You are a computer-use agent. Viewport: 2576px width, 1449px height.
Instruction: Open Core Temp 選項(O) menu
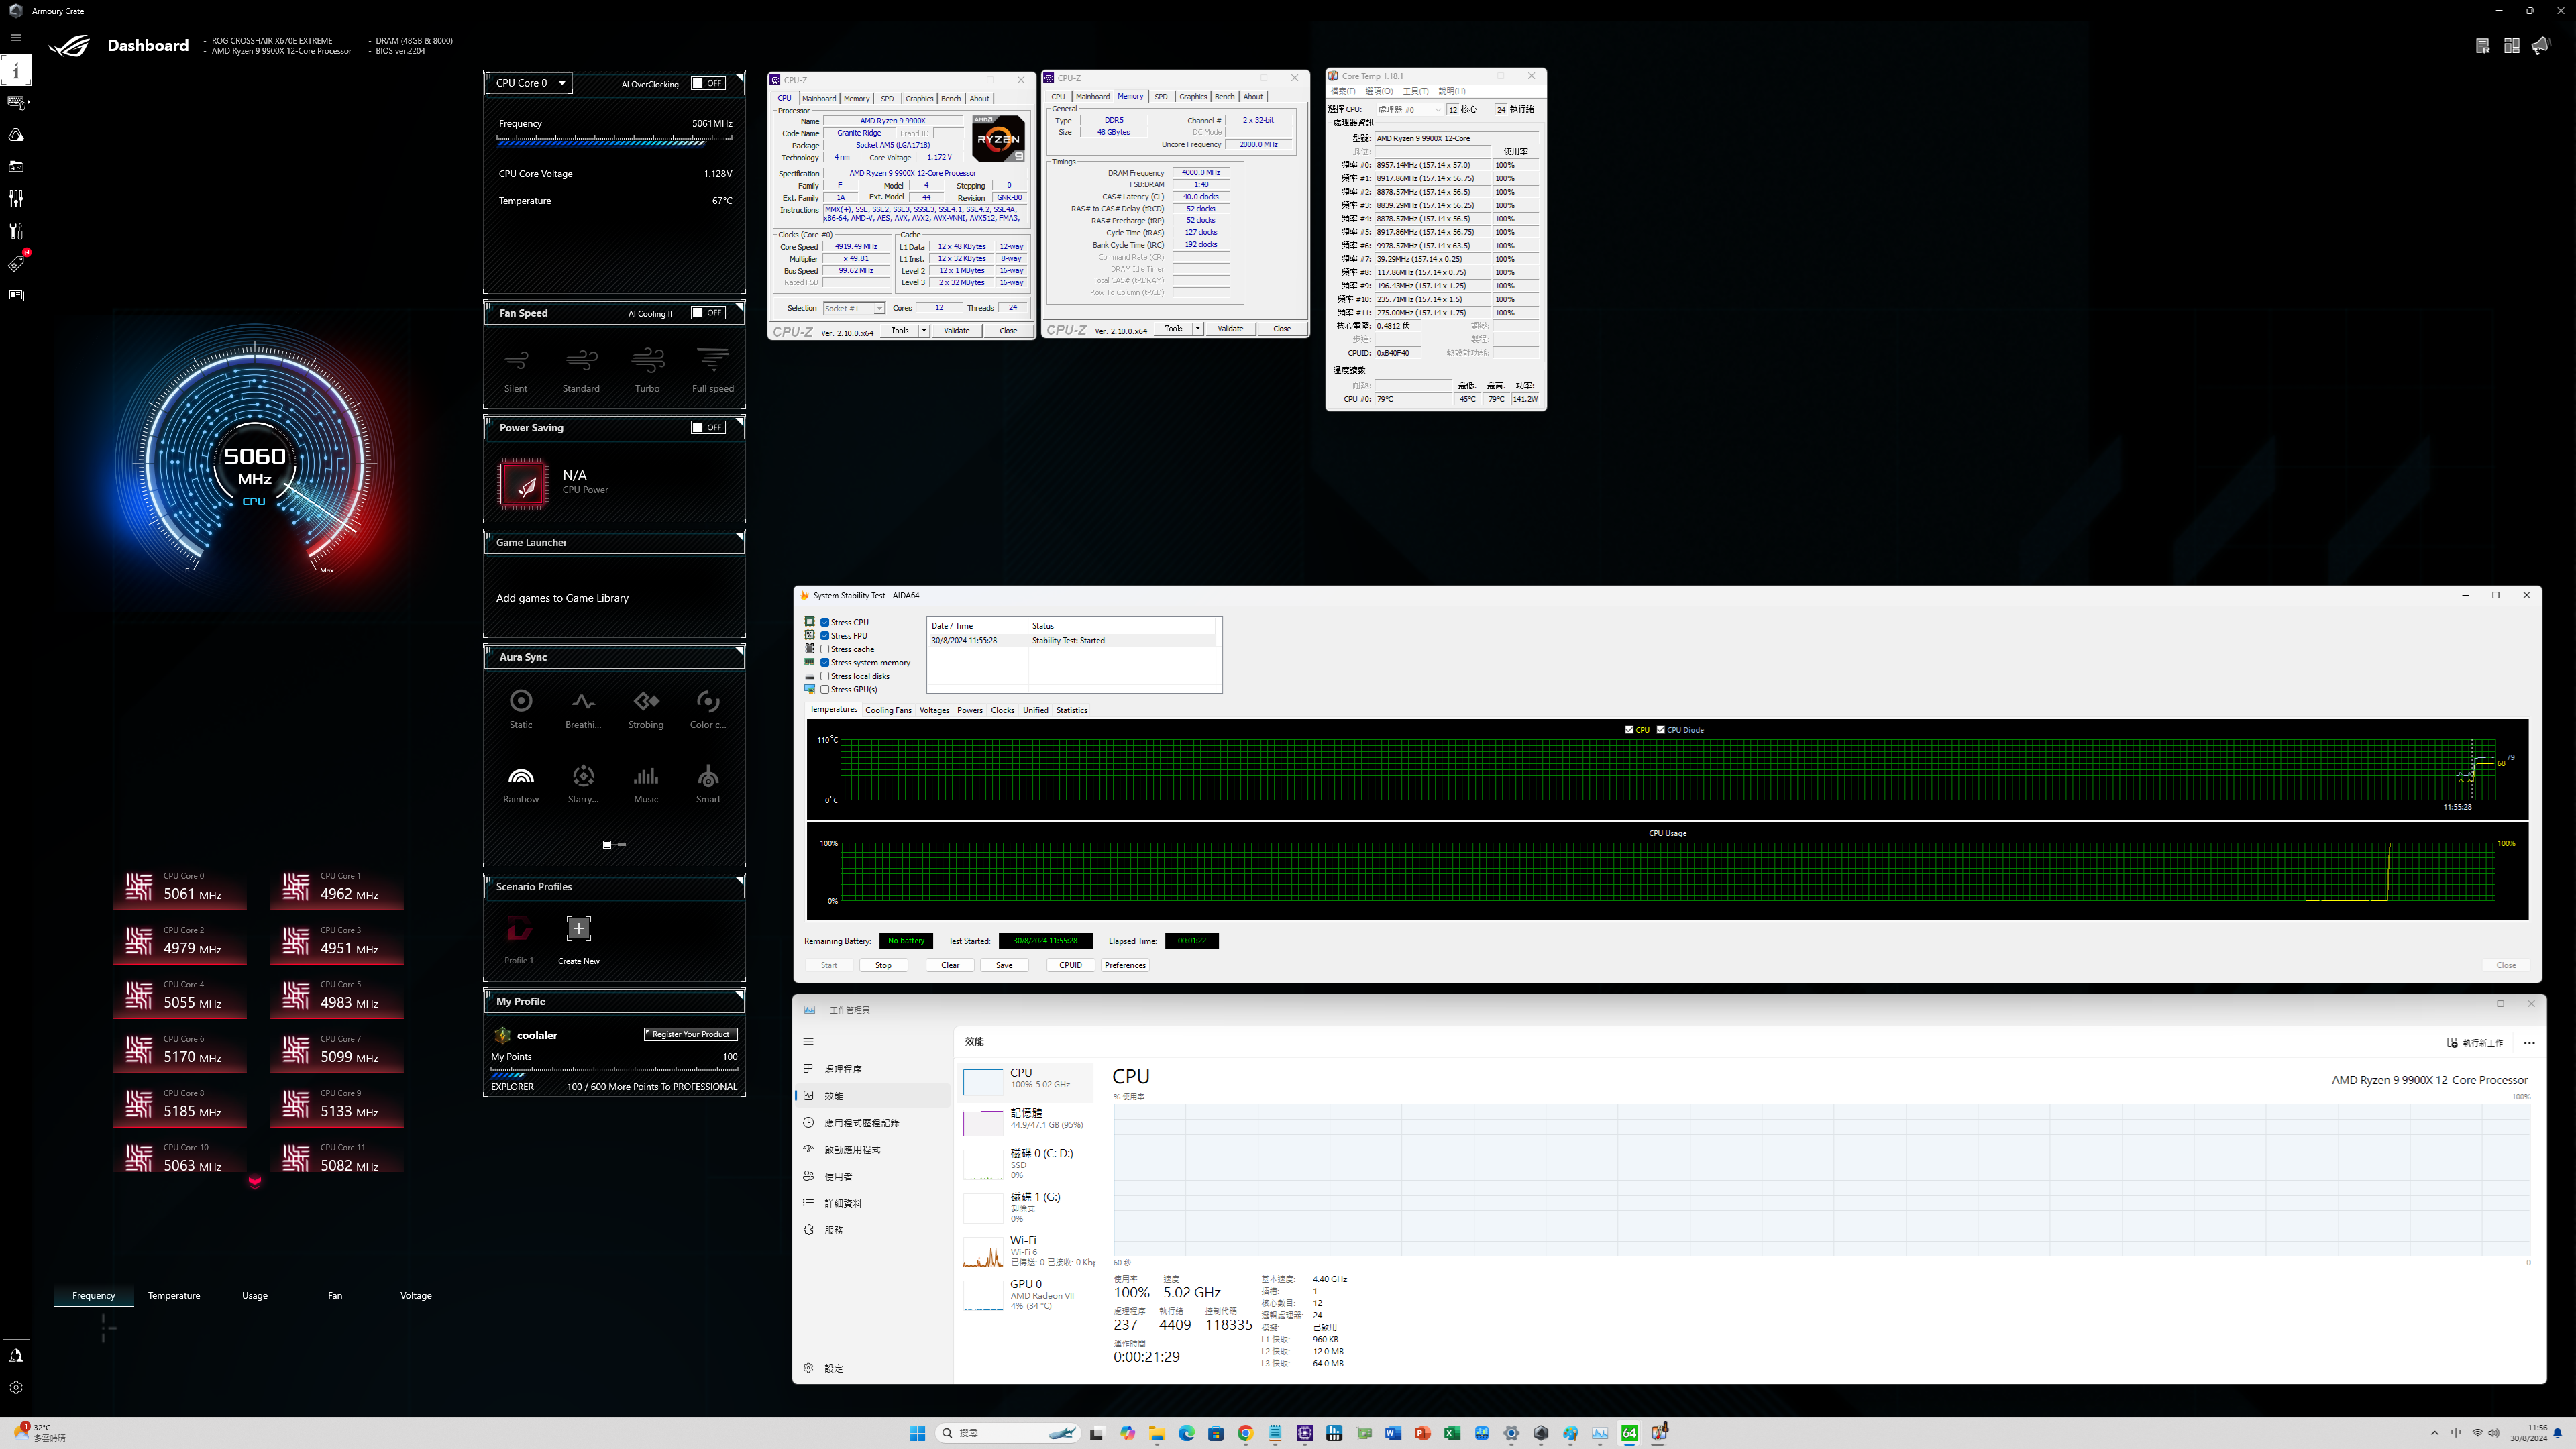pos(1379,91)
